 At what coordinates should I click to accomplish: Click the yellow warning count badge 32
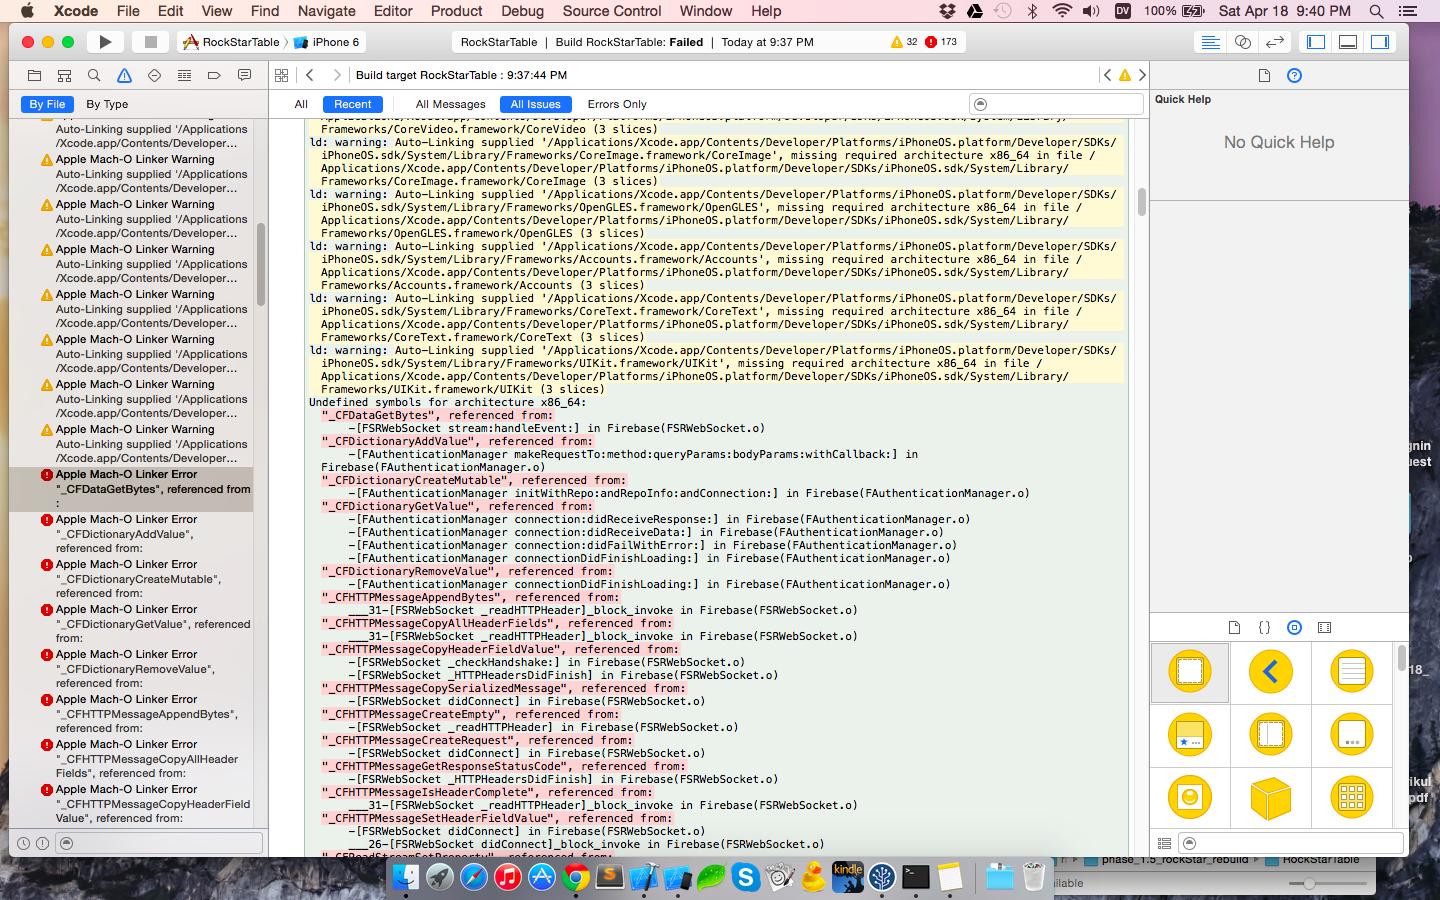click(x=904, y=42)
